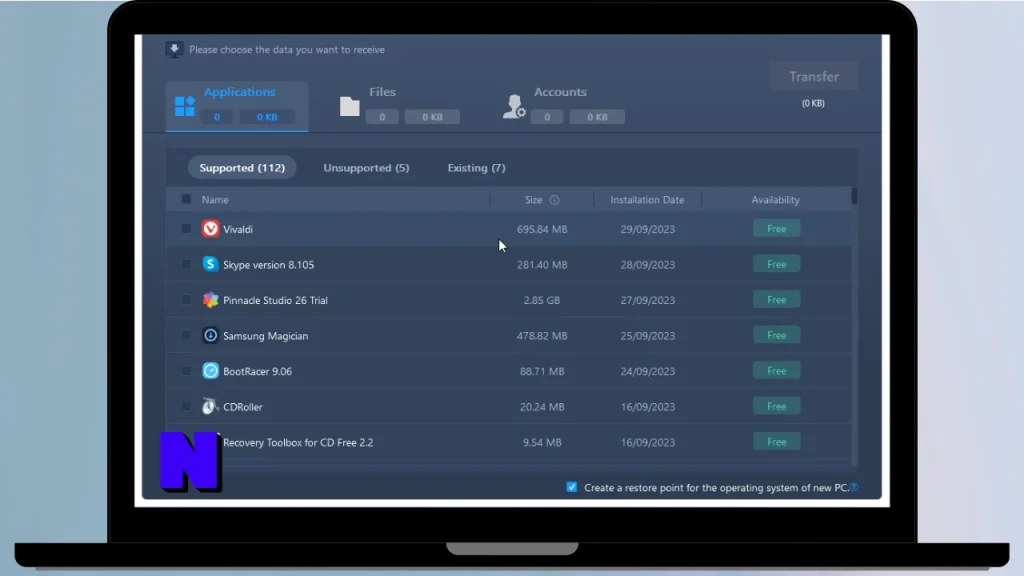Click the Skype app icon
The height and width of the screenshot is (576, 1024).
point(210,264)
